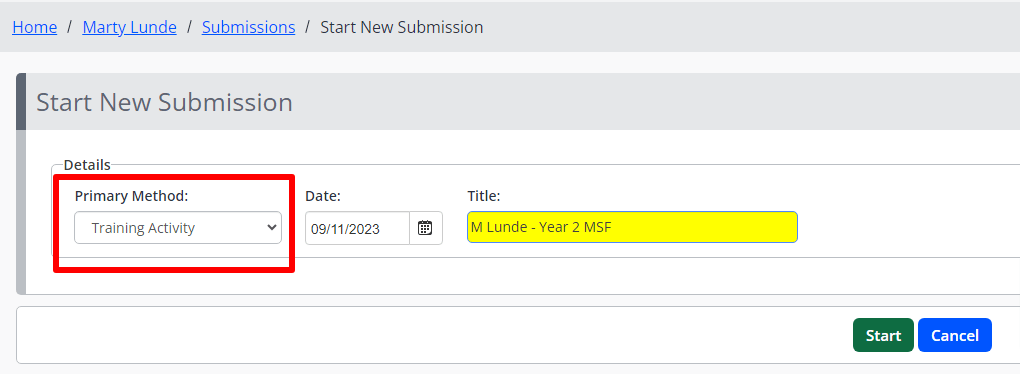Click the Start New Submission panel heading
Viewport: 1020px width, 374px height.
[164, 103]
